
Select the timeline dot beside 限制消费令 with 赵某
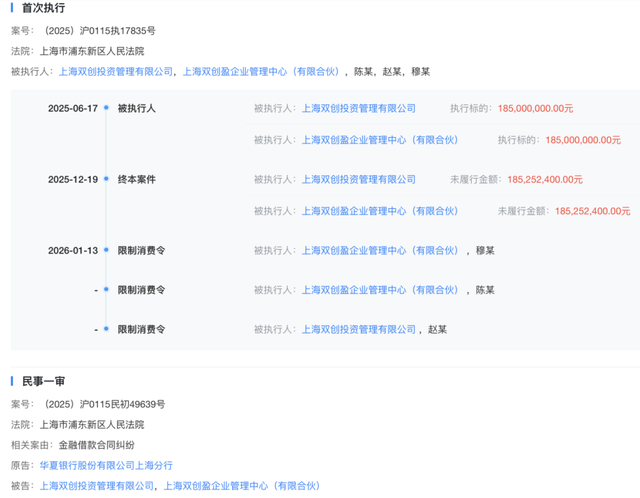[106, 329]
